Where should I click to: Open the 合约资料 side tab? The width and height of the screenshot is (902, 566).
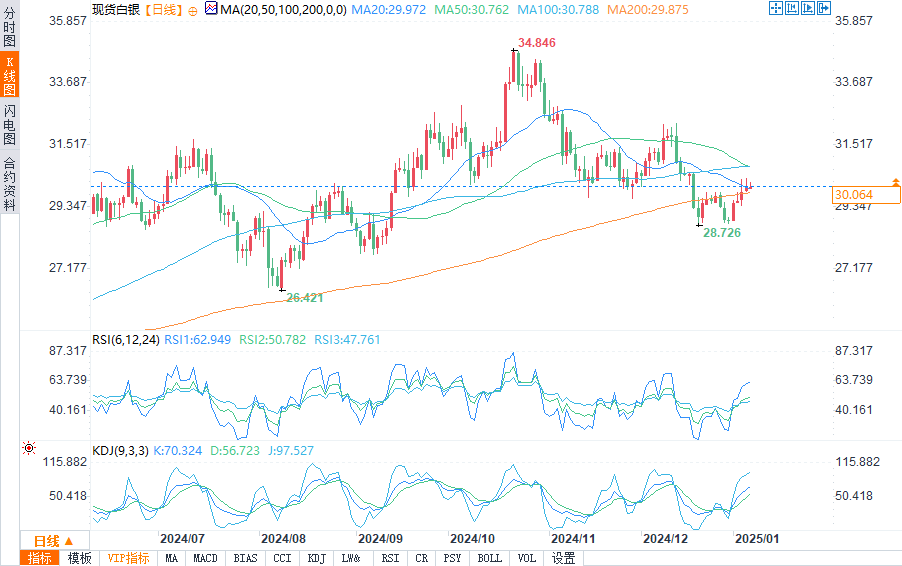pos(9,184)
